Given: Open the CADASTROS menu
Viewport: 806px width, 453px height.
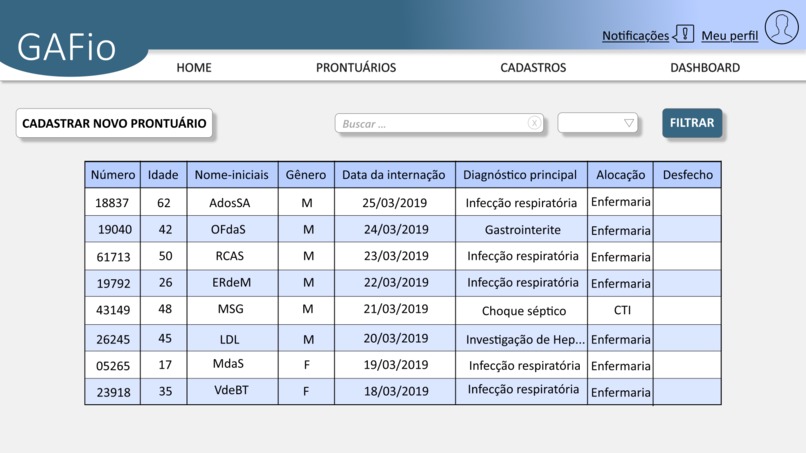Looking at the screenshot, I should pos(533,67).
